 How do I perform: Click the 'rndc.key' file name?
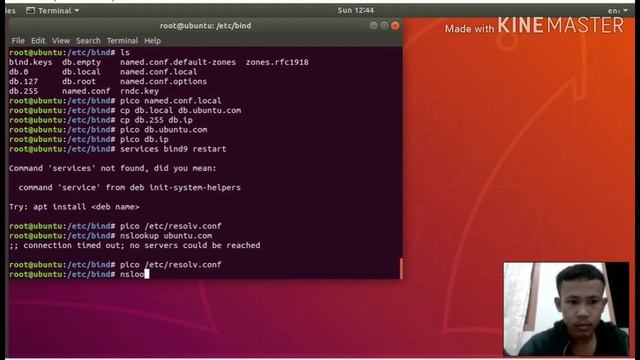139,91
